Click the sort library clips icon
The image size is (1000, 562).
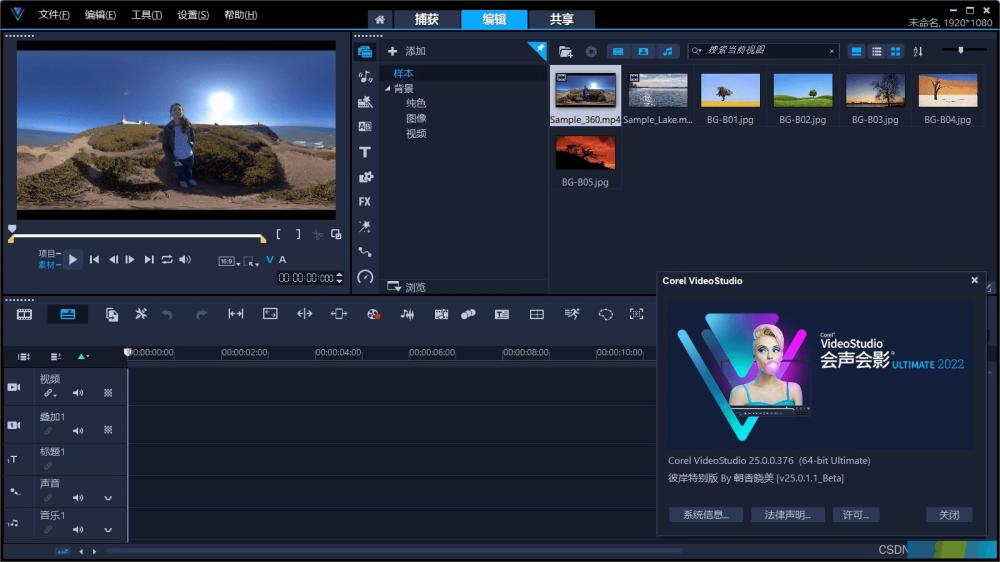tap(918, 52)
